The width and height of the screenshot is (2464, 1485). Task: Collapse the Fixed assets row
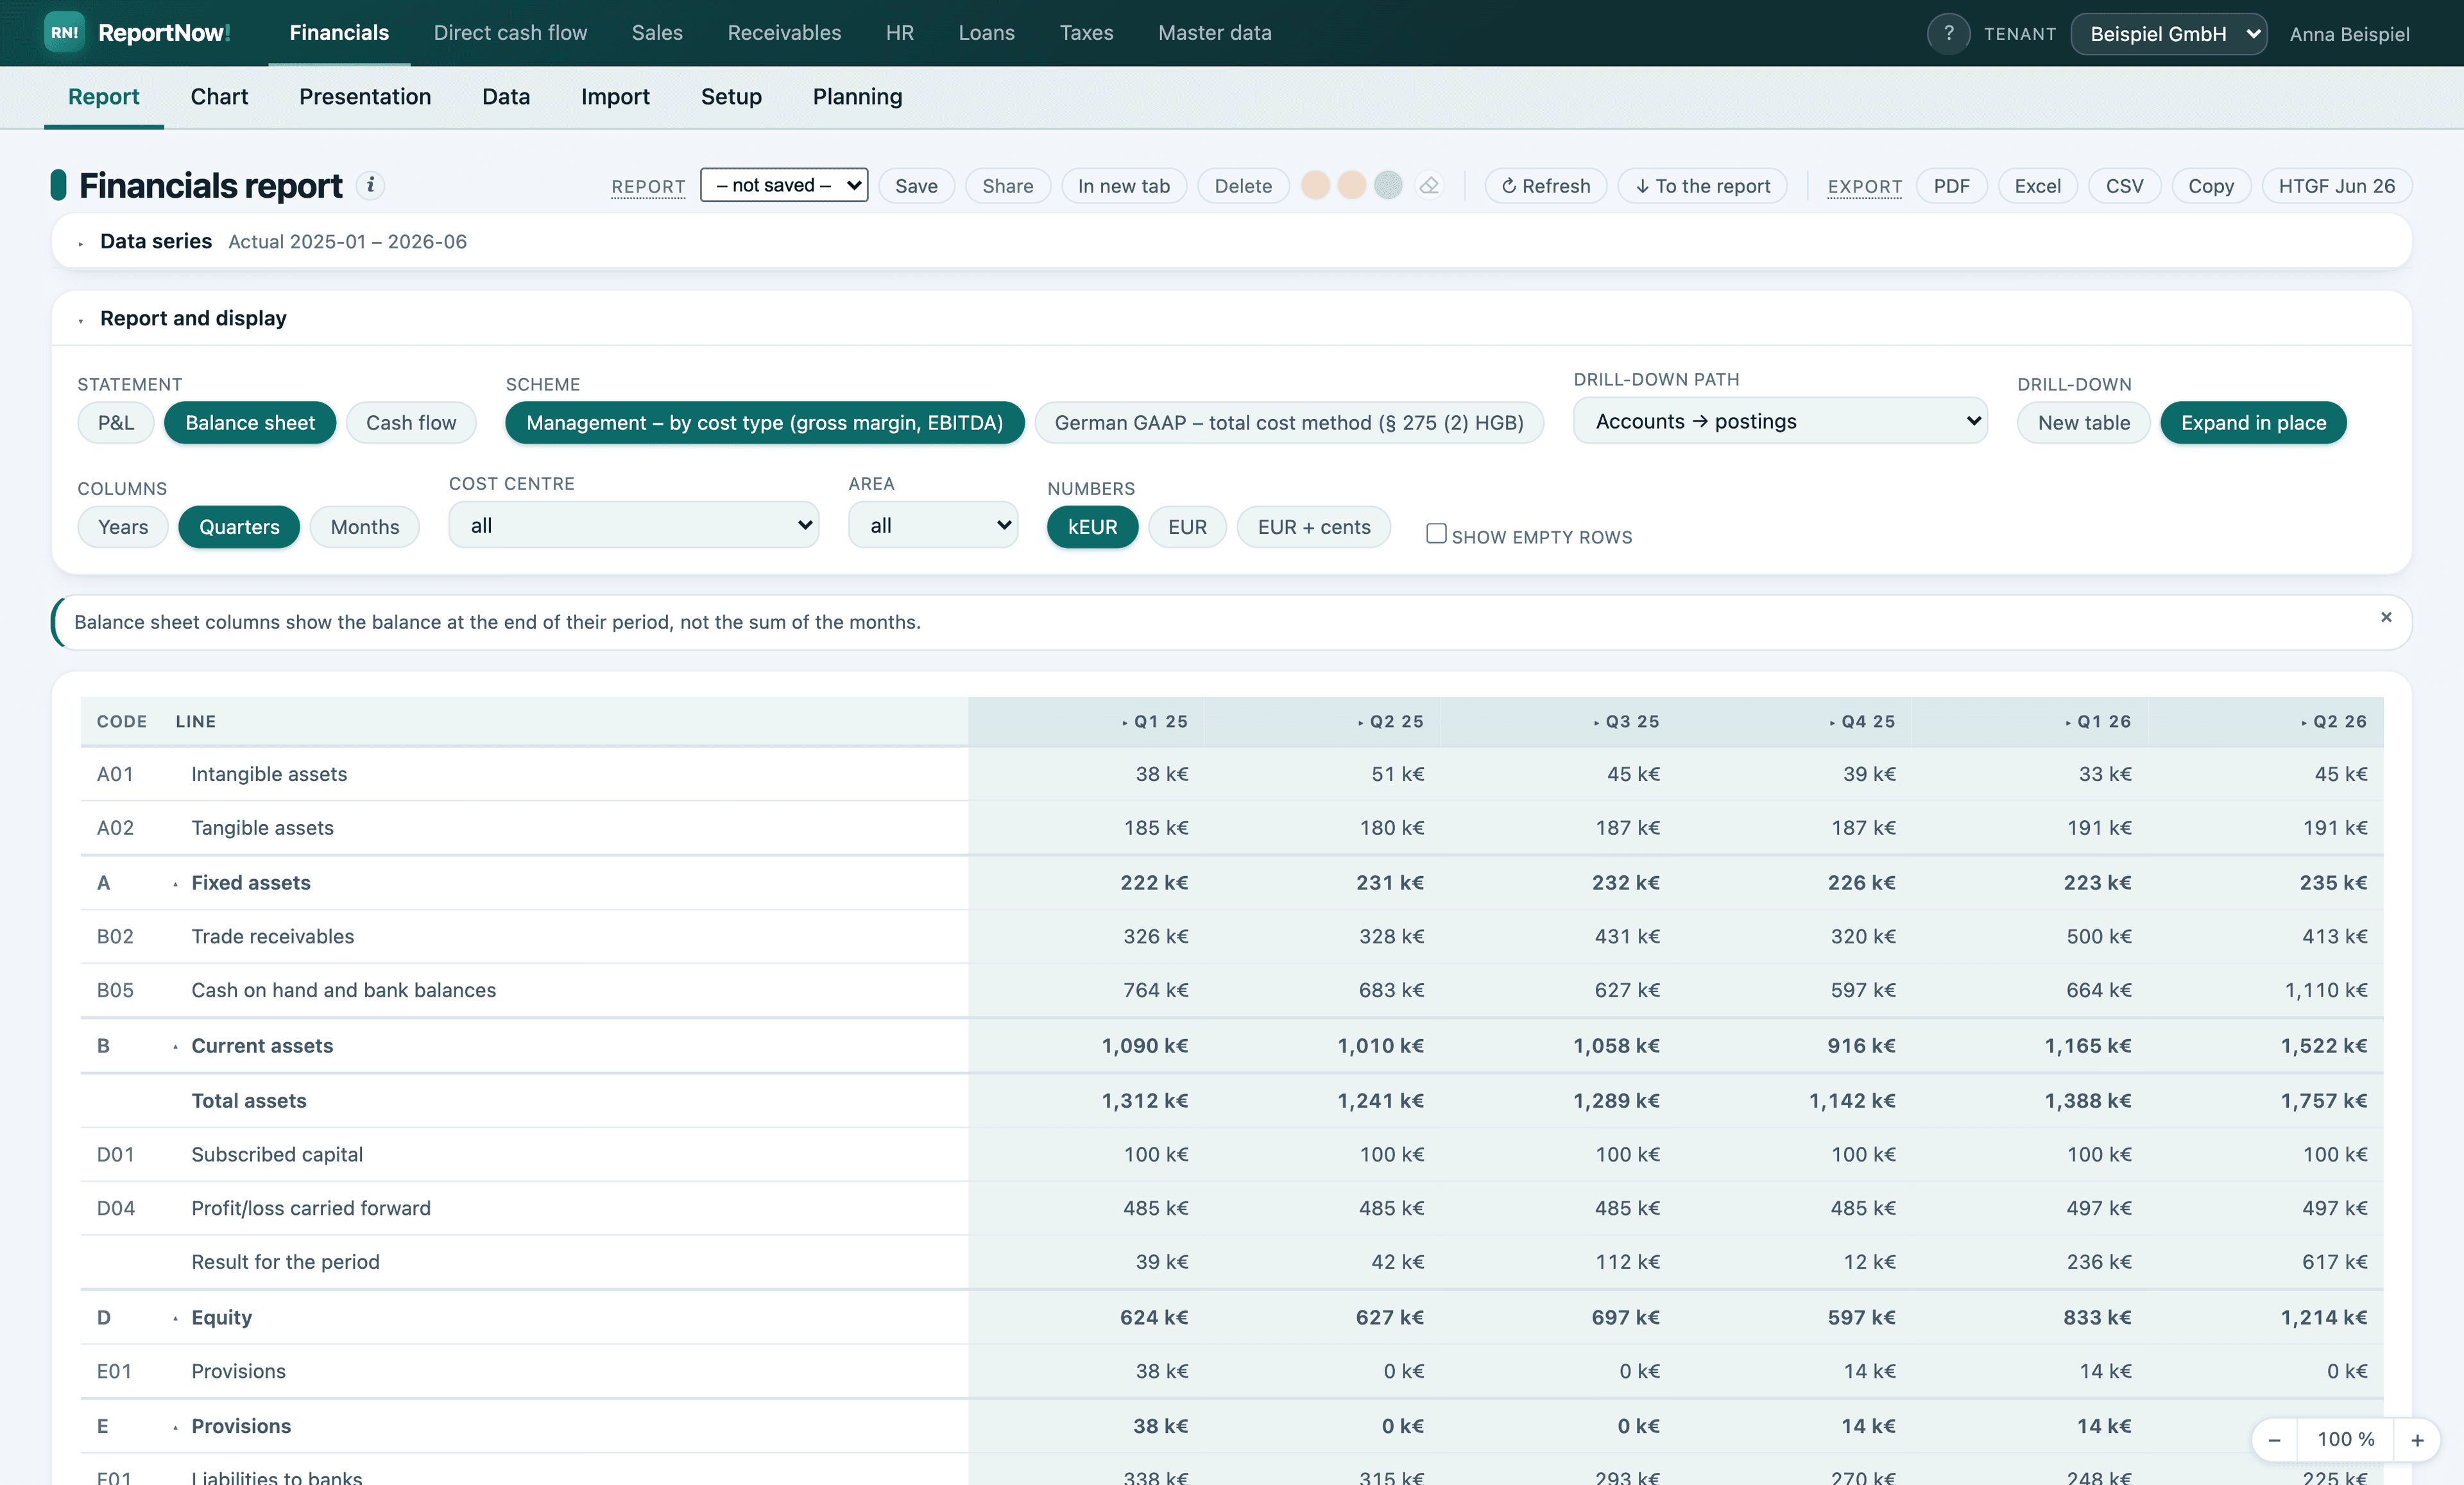pyautogui.click(x=175, y=884)
